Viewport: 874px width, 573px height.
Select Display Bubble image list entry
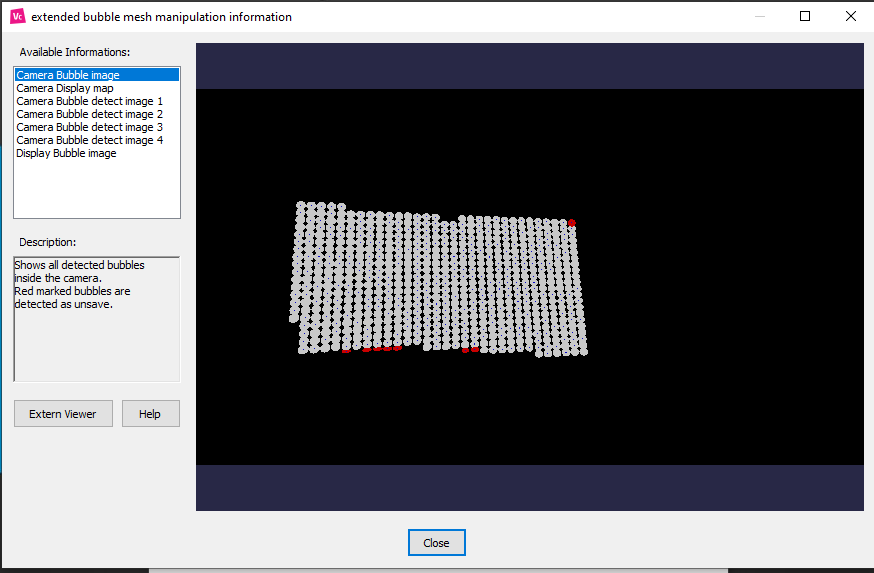pos(66,153)
